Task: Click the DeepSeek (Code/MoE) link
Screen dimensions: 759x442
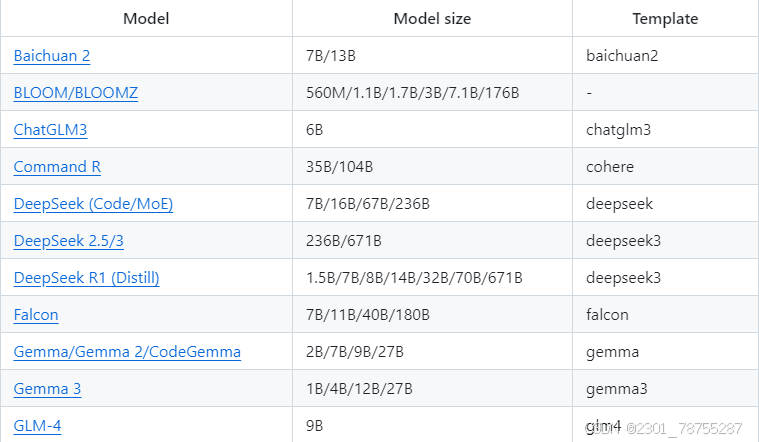Action: point(93,204)
